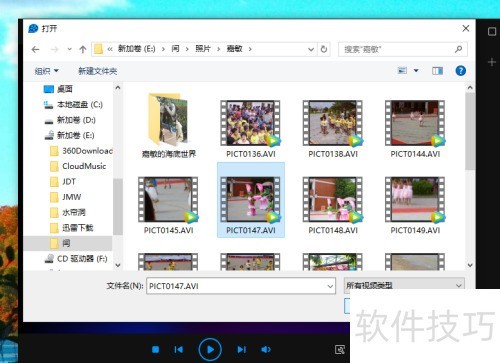This screenshot has height=363, width=500.
Task: Select CD 驱动器 (F:) drive
Action: [76, 259]
